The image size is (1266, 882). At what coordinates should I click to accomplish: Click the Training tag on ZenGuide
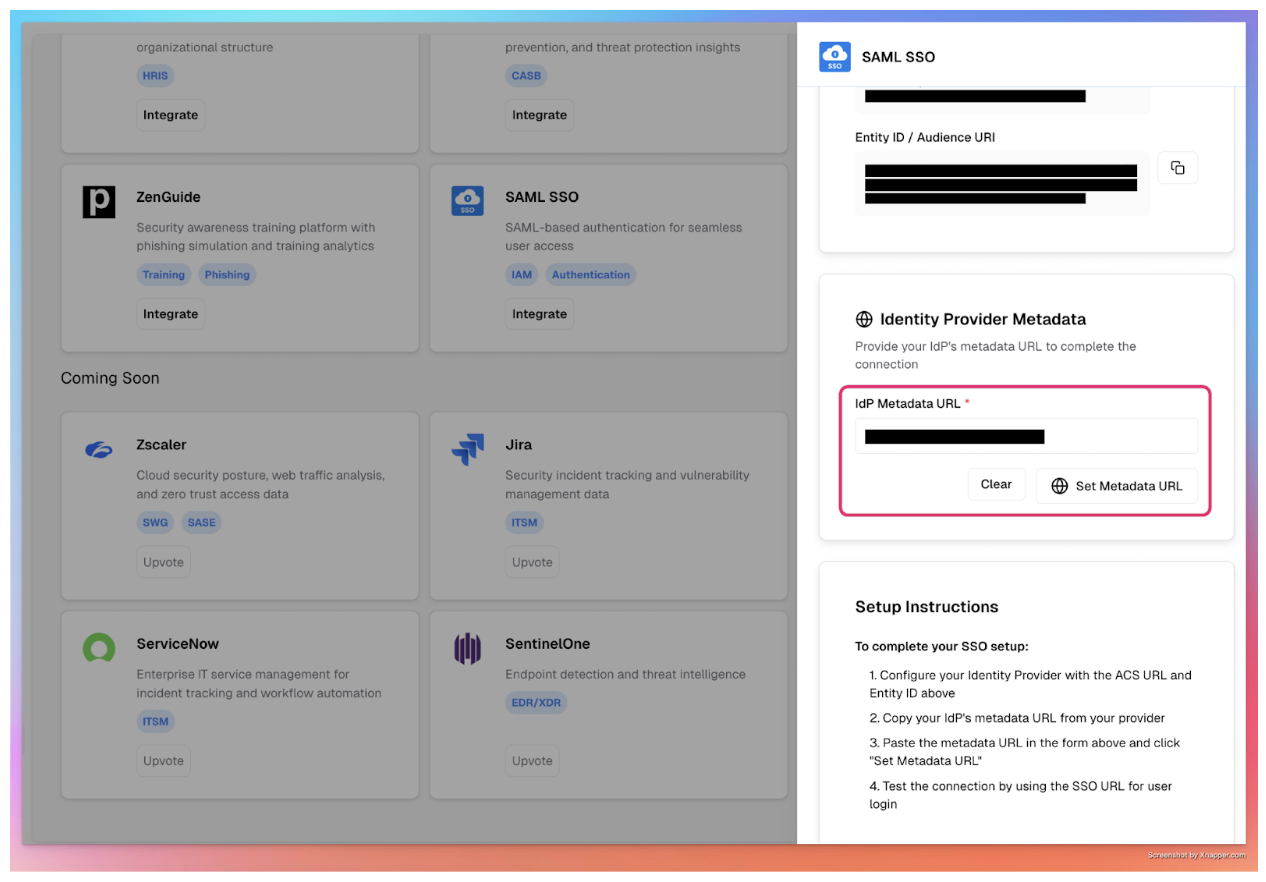click(x=164, y=275)
